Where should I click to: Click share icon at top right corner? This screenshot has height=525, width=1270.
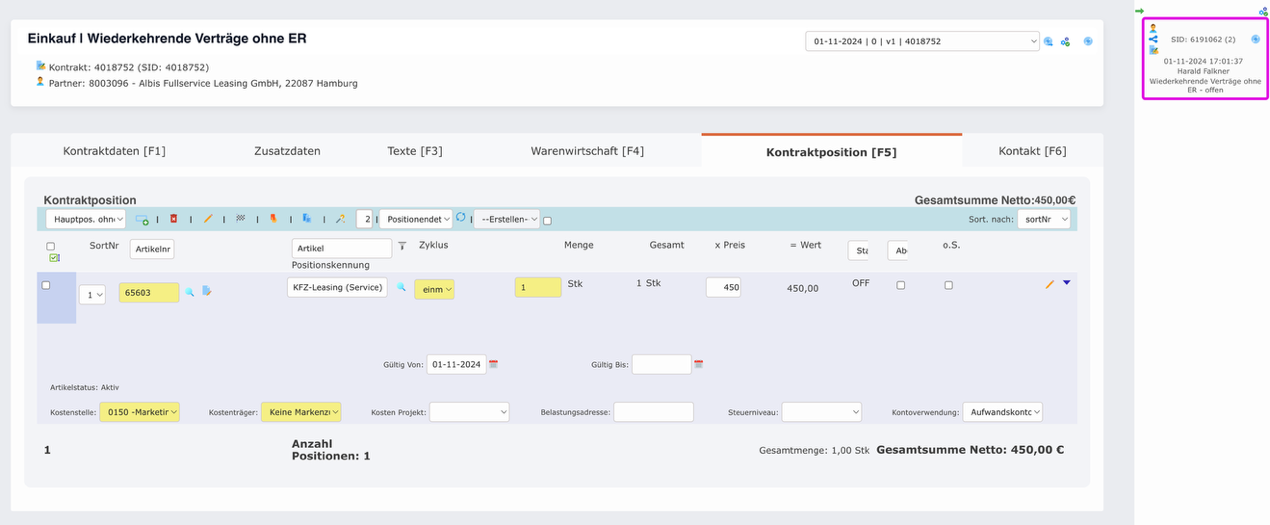click(x=1263, y=11)
